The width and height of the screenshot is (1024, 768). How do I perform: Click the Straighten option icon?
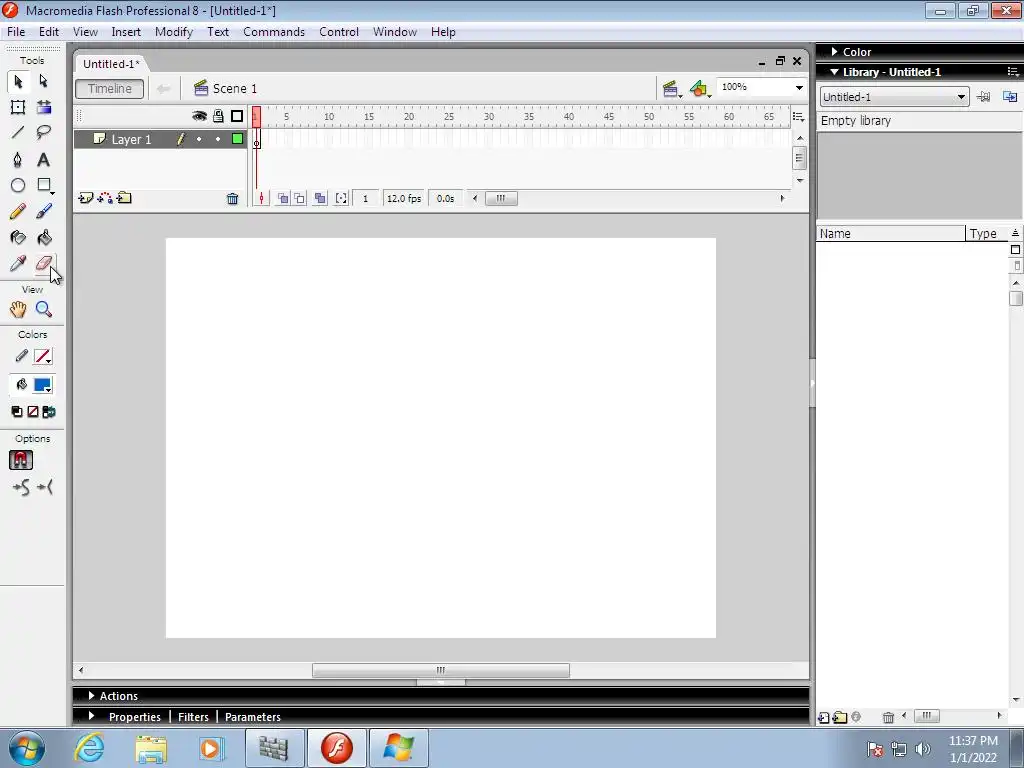coord(45,487)
